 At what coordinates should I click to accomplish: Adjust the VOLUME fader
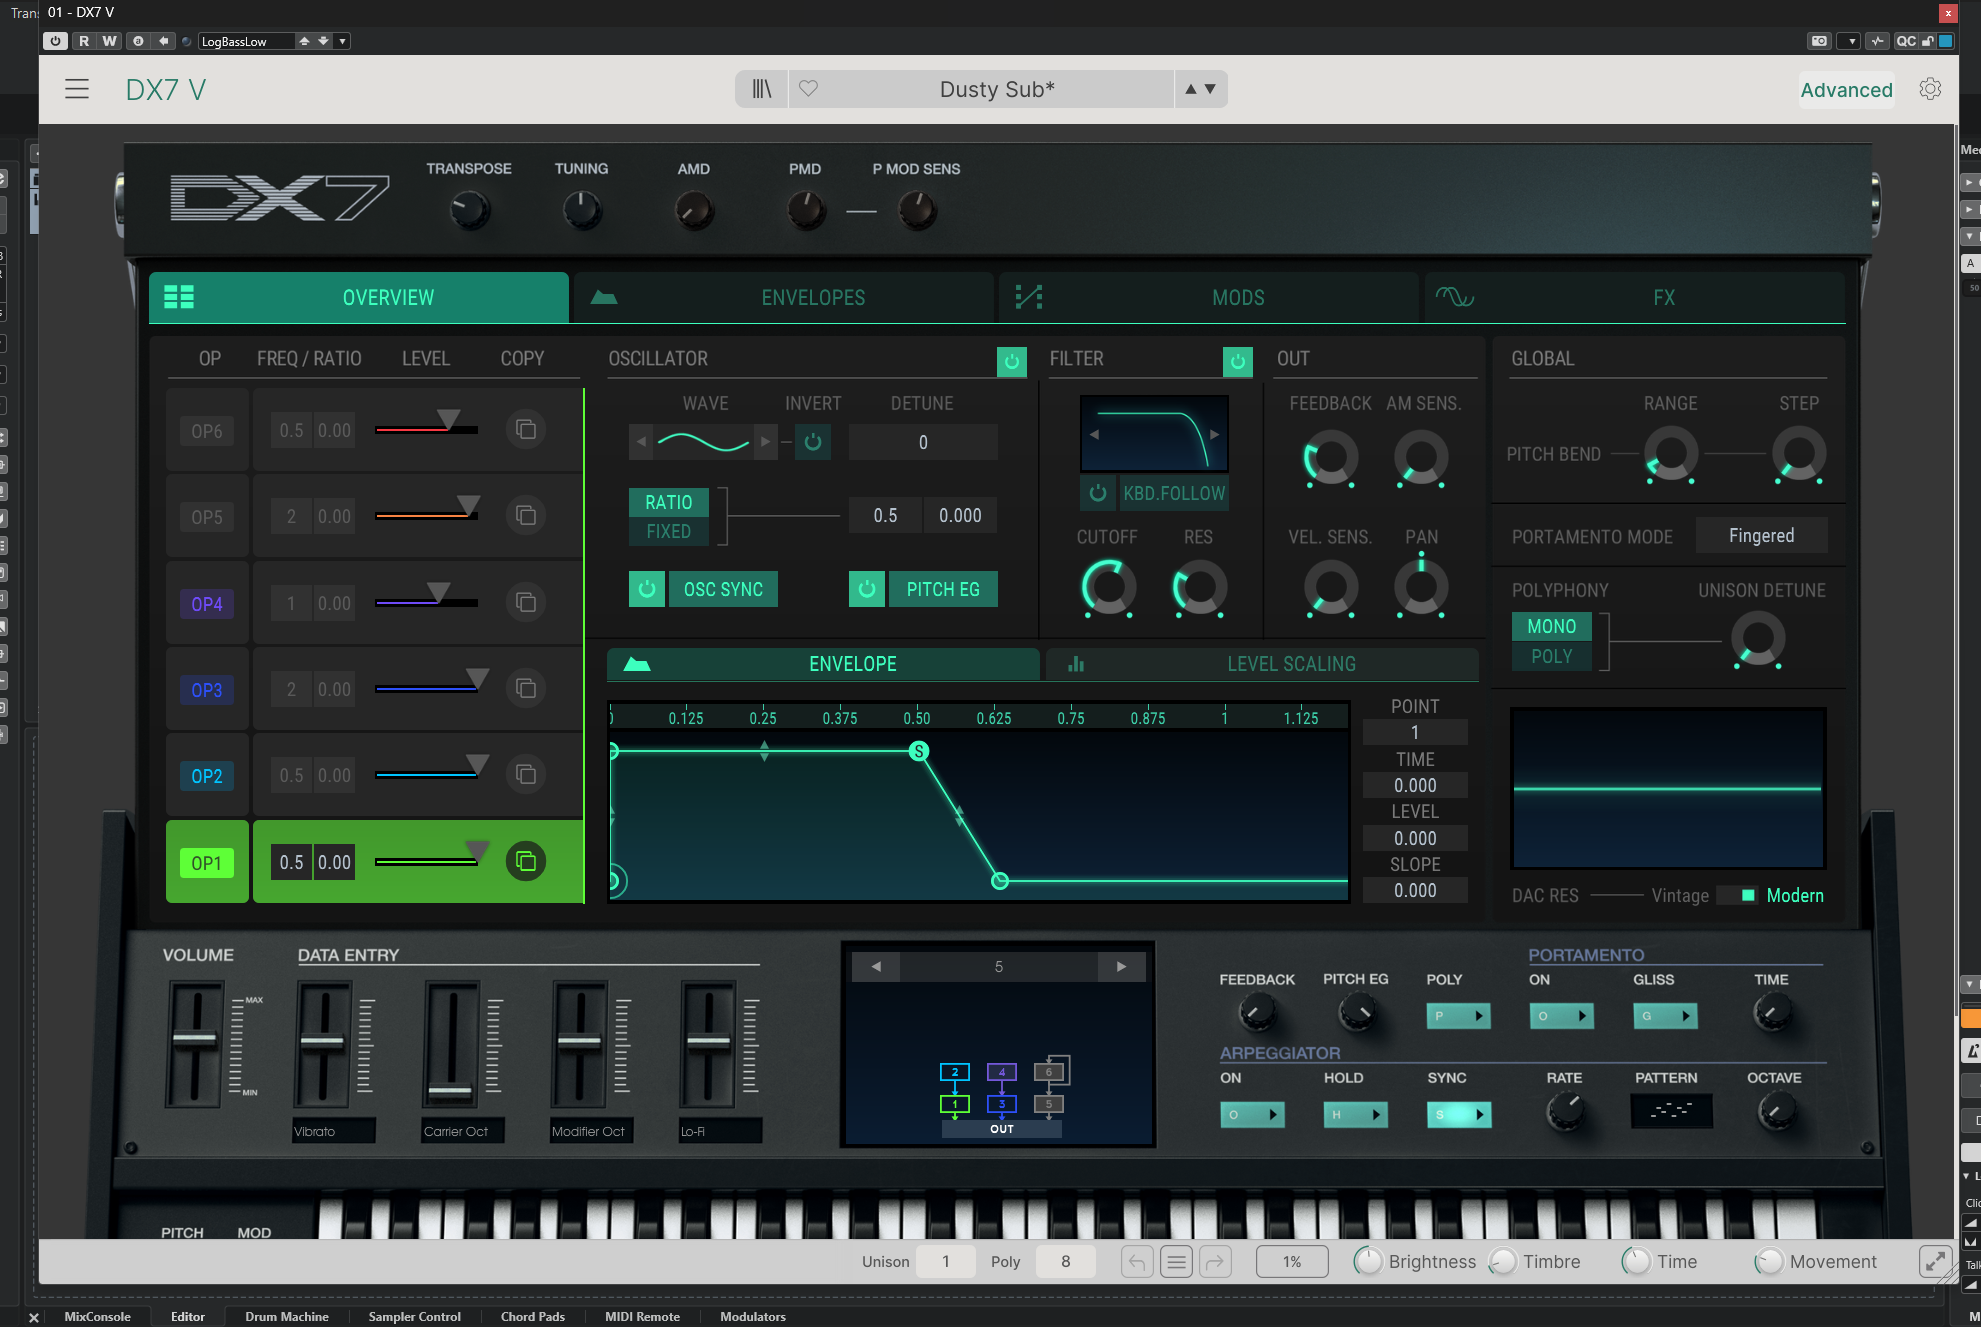195,1040
